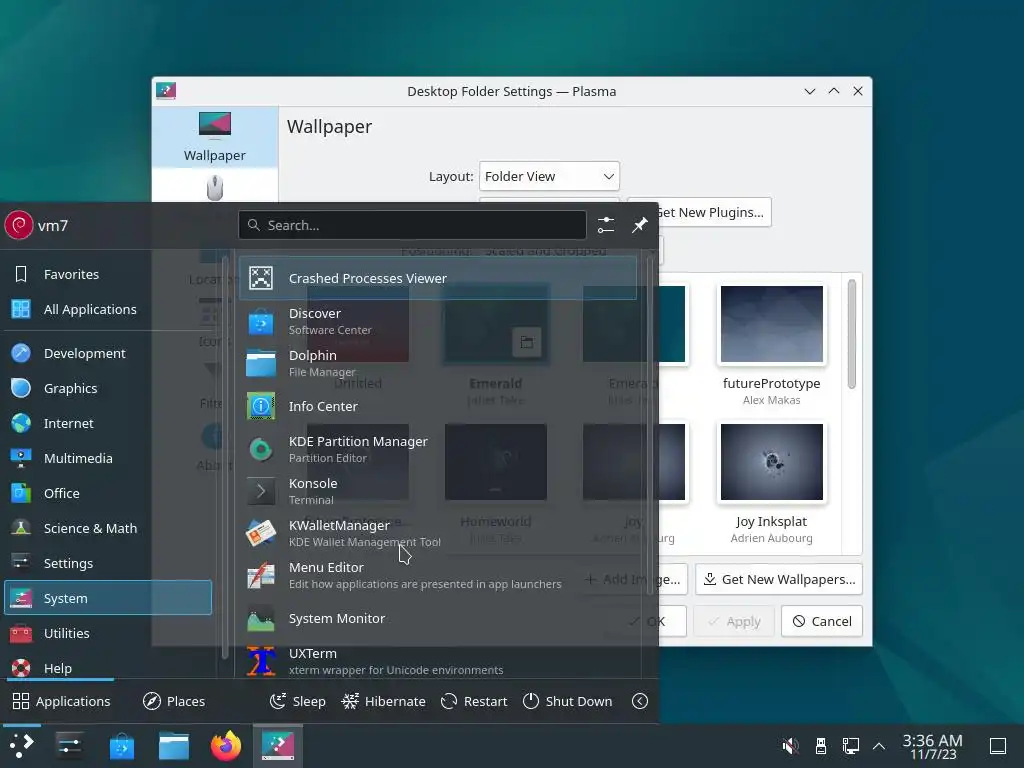Switch to Places tab in launcher
This screenshot has width=1024, height=768.
(174, 701)
